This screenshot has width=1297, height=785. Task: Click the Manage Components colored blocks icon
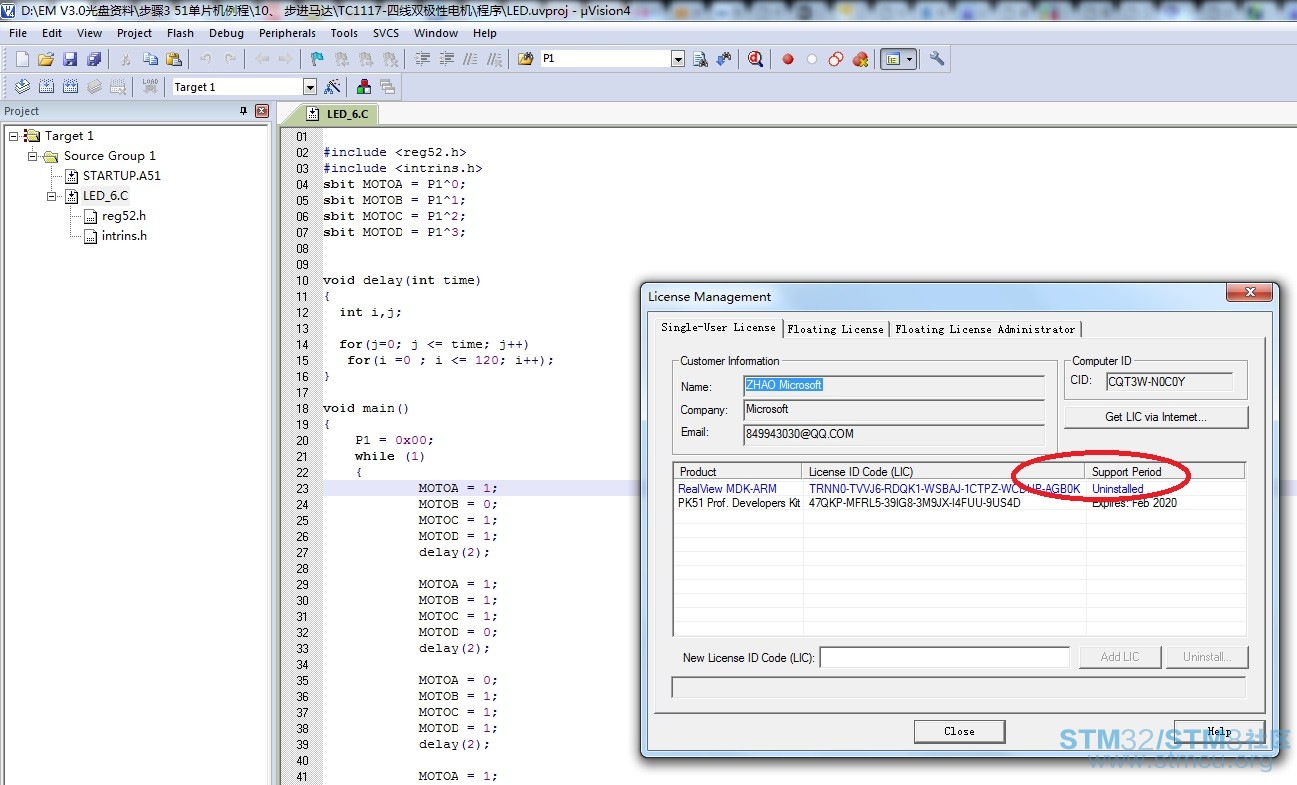click(364, 87)
